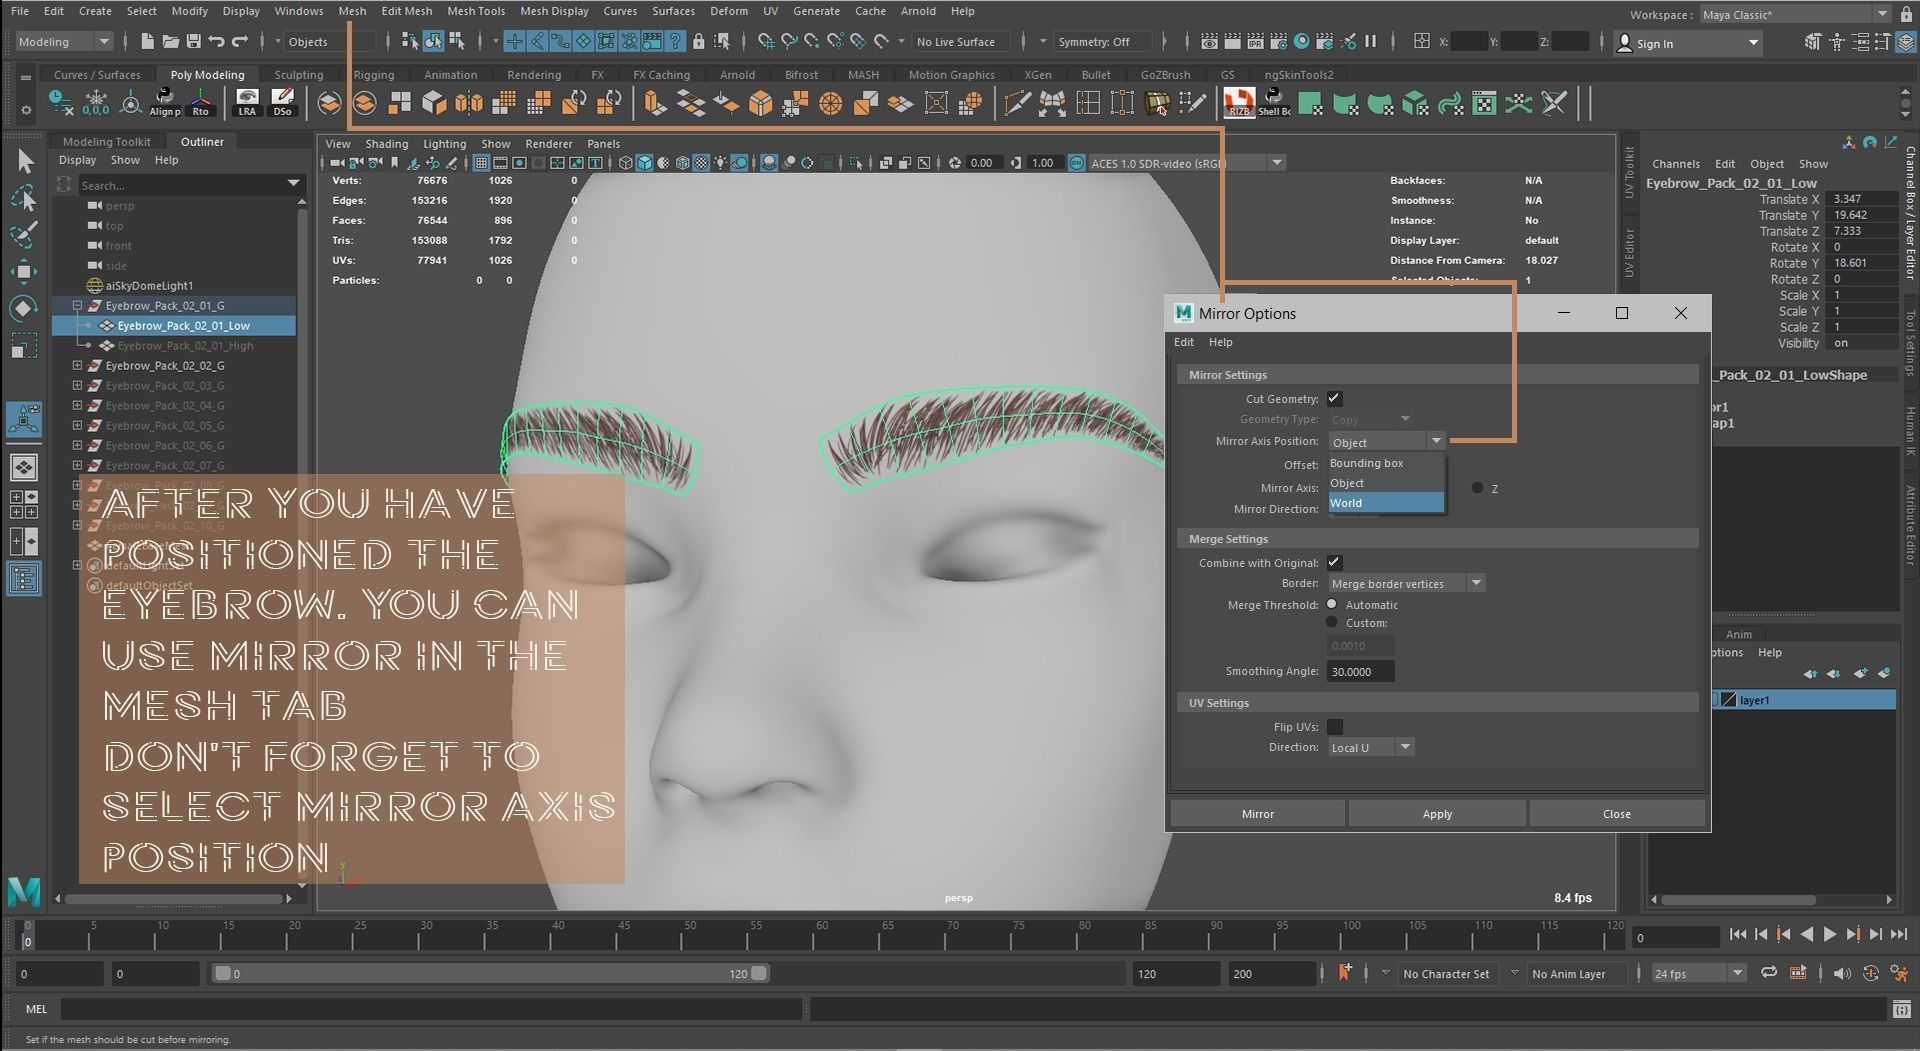Choose the Move tool in toolbox
This screenshot has width=1920, height=1051.
coord(25,271)
